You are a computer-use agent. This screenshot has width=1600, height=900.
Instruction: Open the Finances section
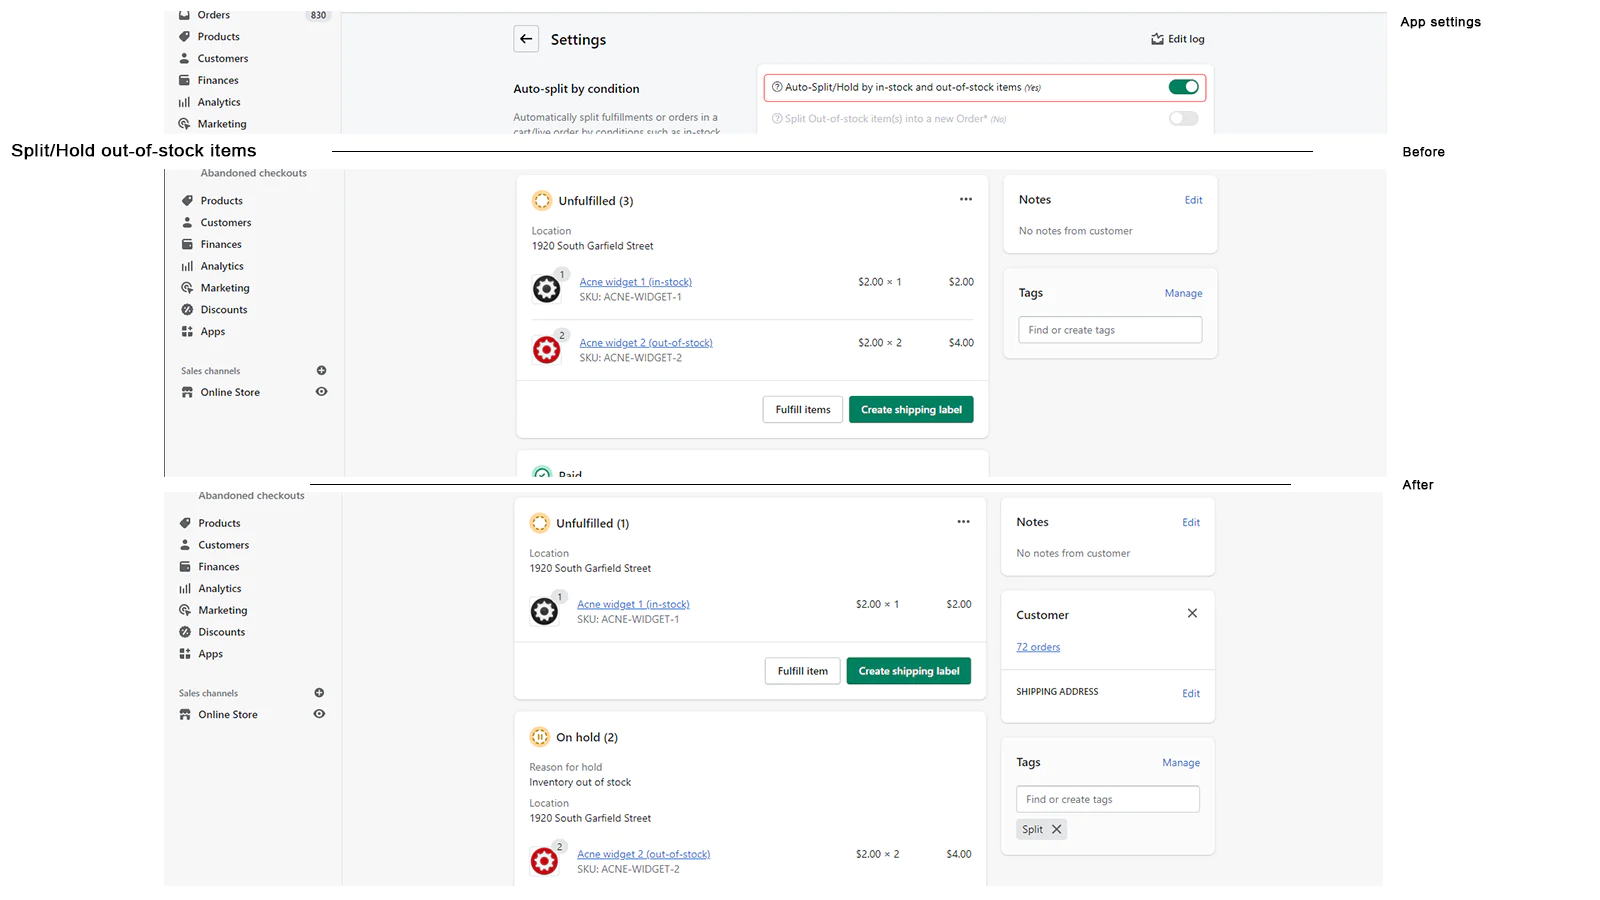tap(217, 80)
